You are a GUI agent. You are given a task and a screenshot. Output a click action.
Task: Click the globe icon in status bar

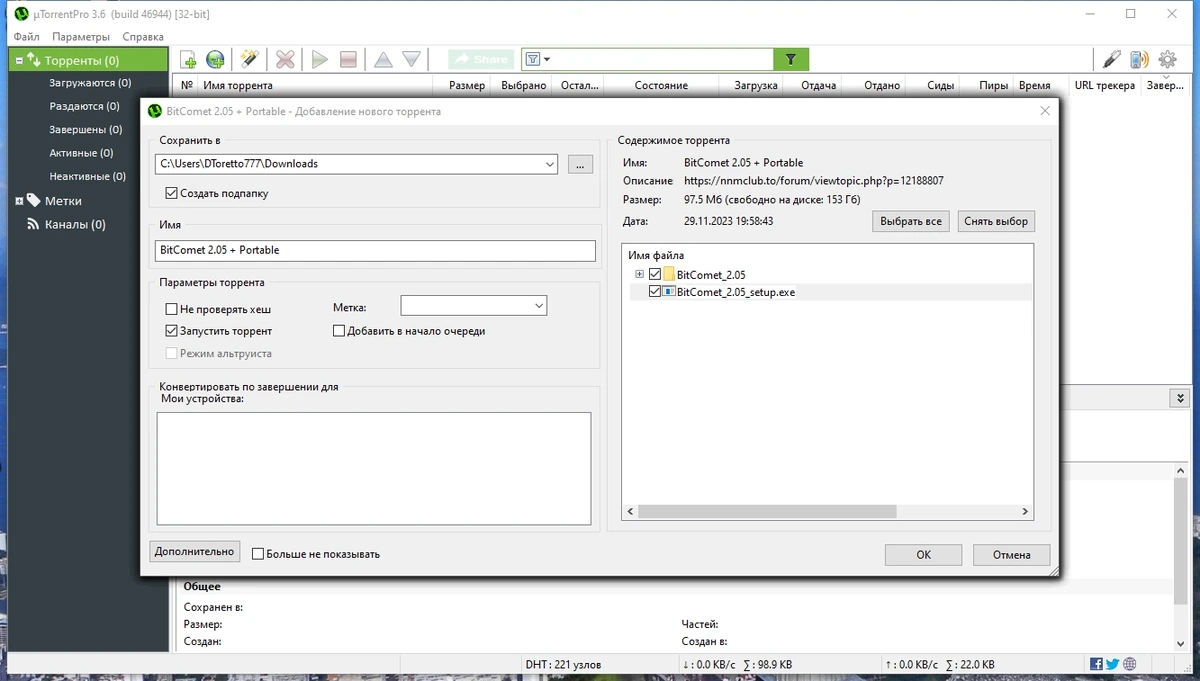point(1130,664)
